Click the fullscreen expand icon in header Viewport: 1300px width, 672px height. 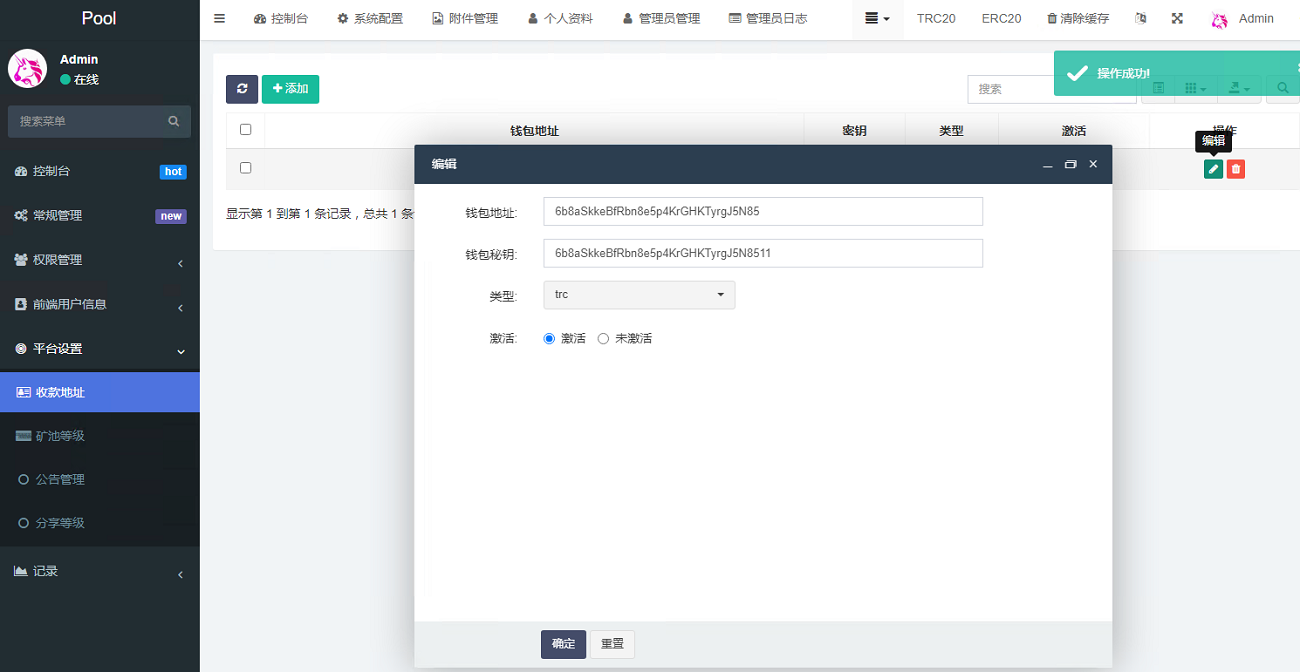pos(1177,18)
